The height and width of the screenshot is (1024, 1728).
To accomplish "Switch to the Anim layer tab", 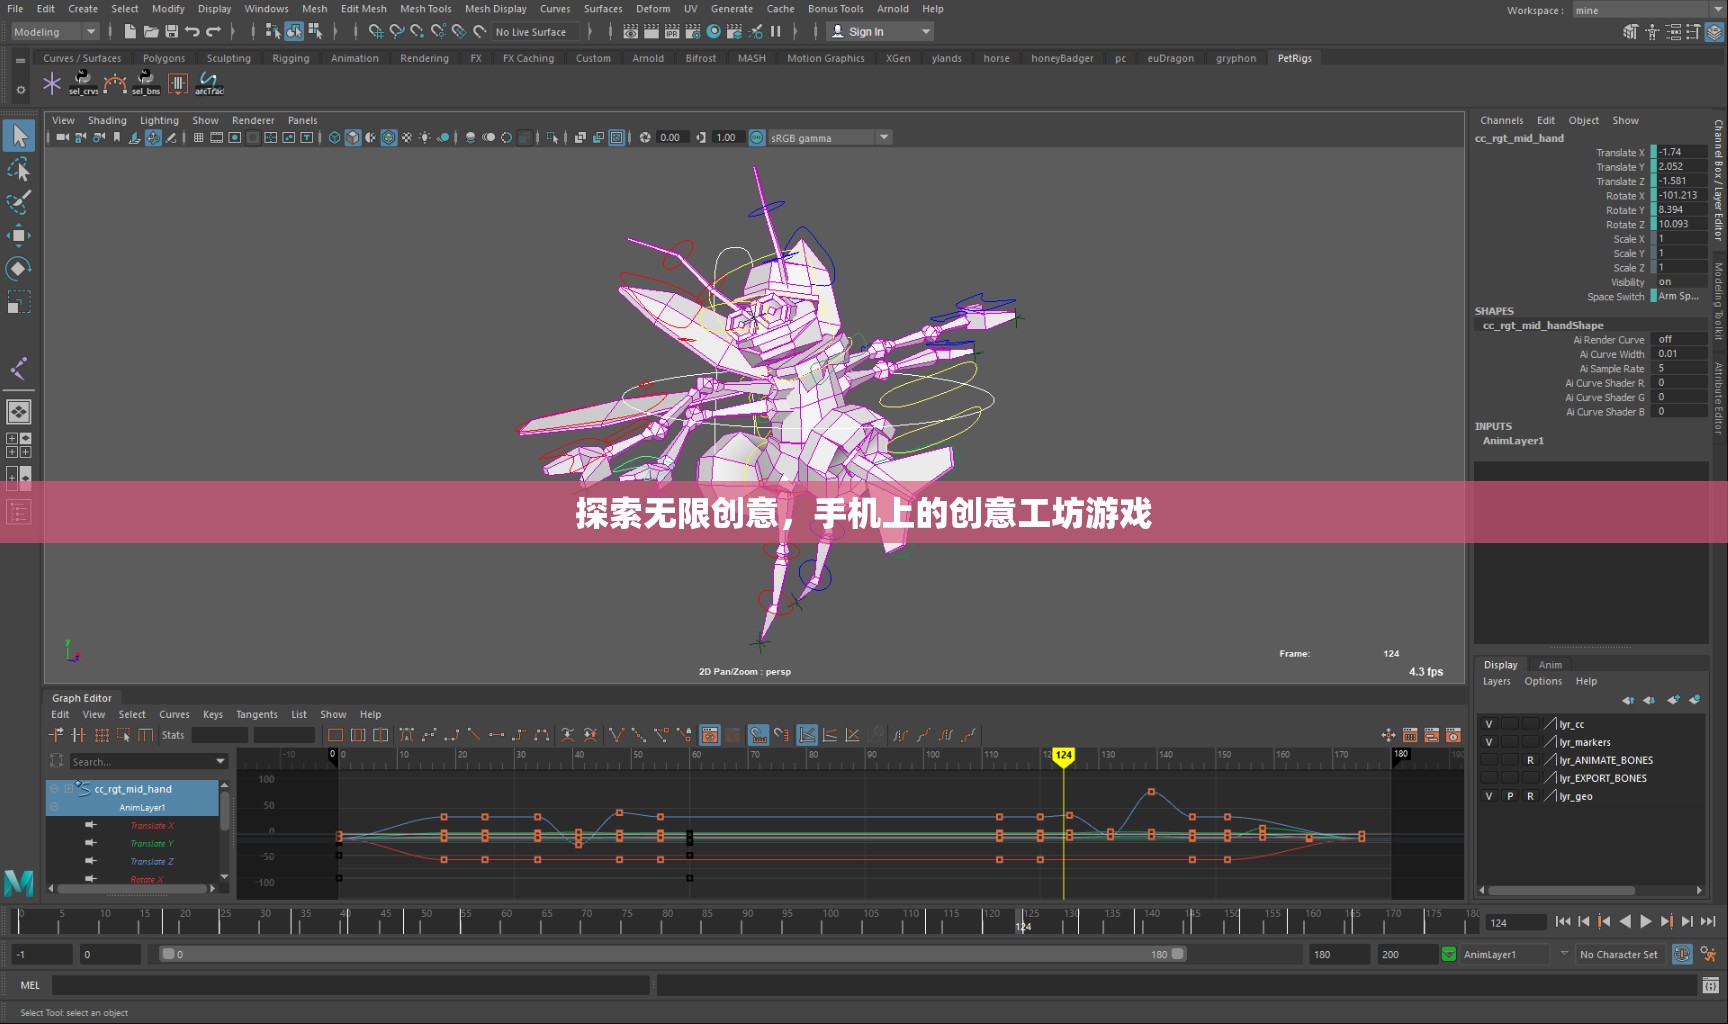I will point(1550,665).
